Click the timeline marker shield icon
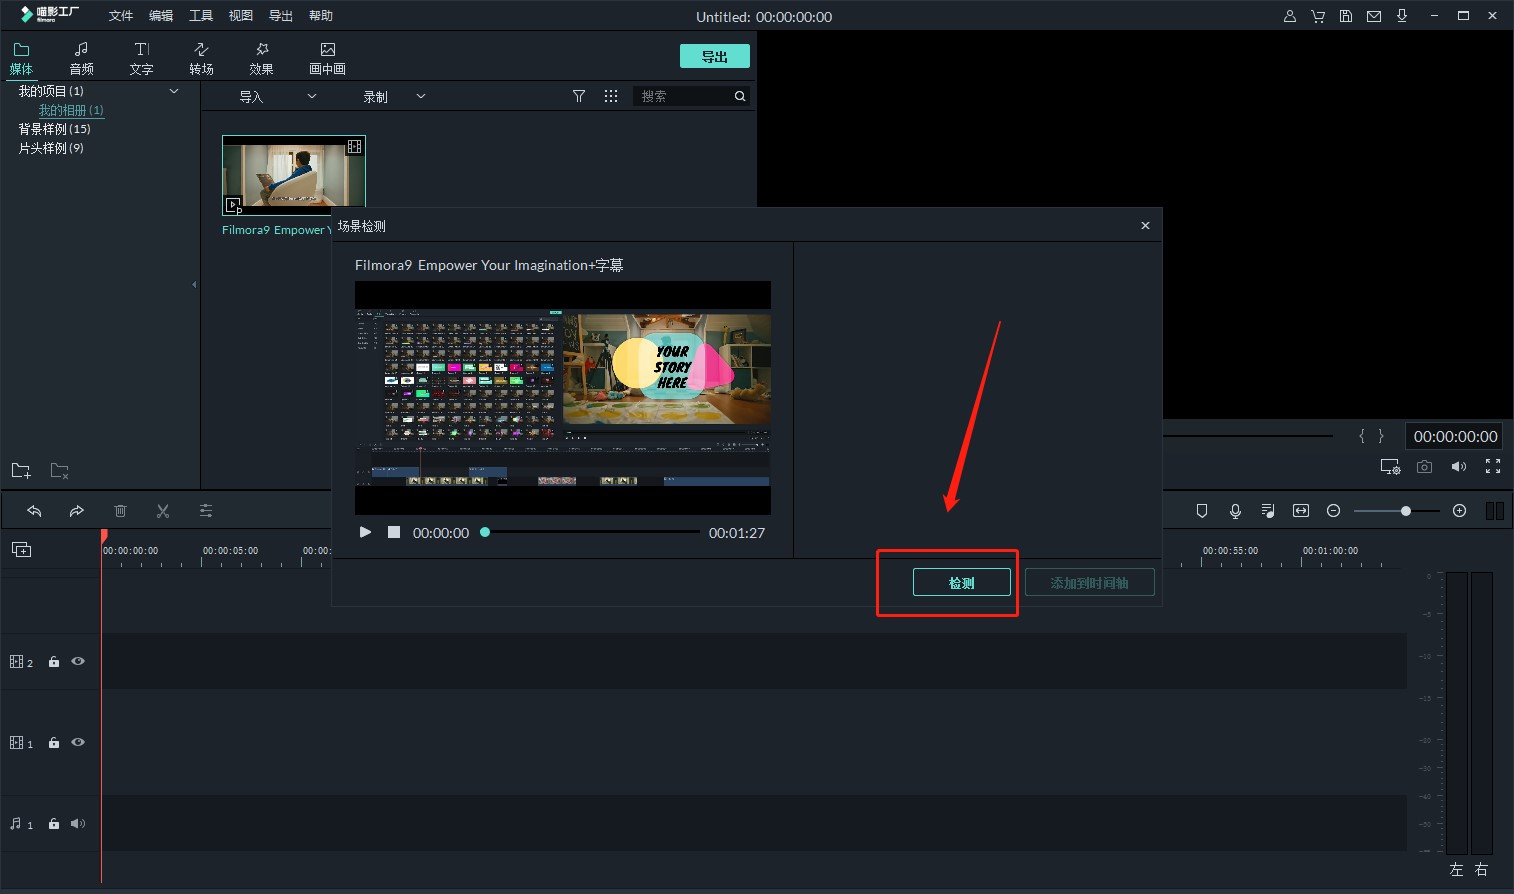 [1202, 511]
